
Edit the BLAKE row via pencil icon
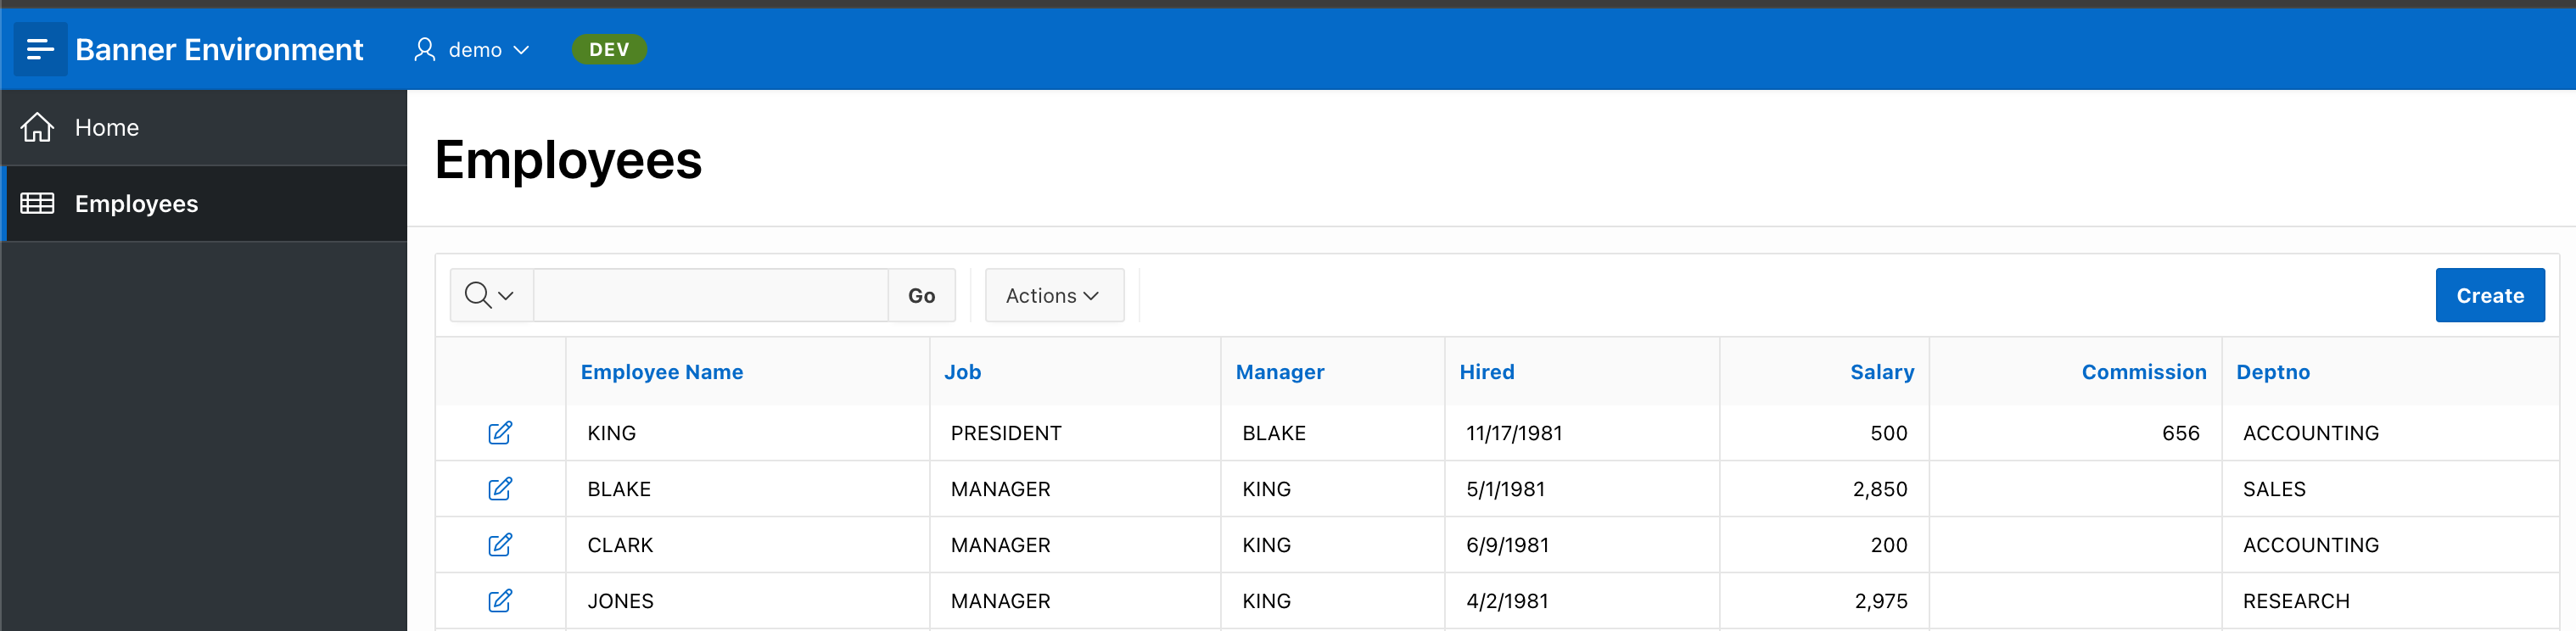point(500,488)
